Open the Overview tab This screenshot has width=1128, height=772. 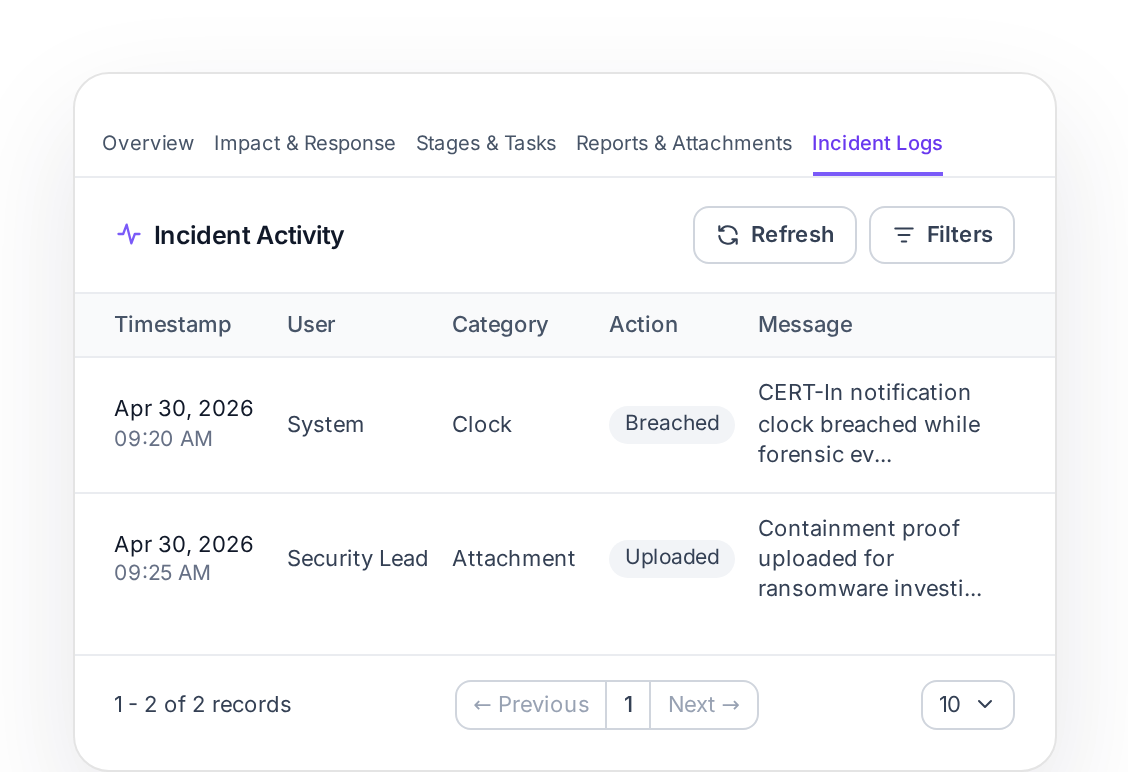148,143
